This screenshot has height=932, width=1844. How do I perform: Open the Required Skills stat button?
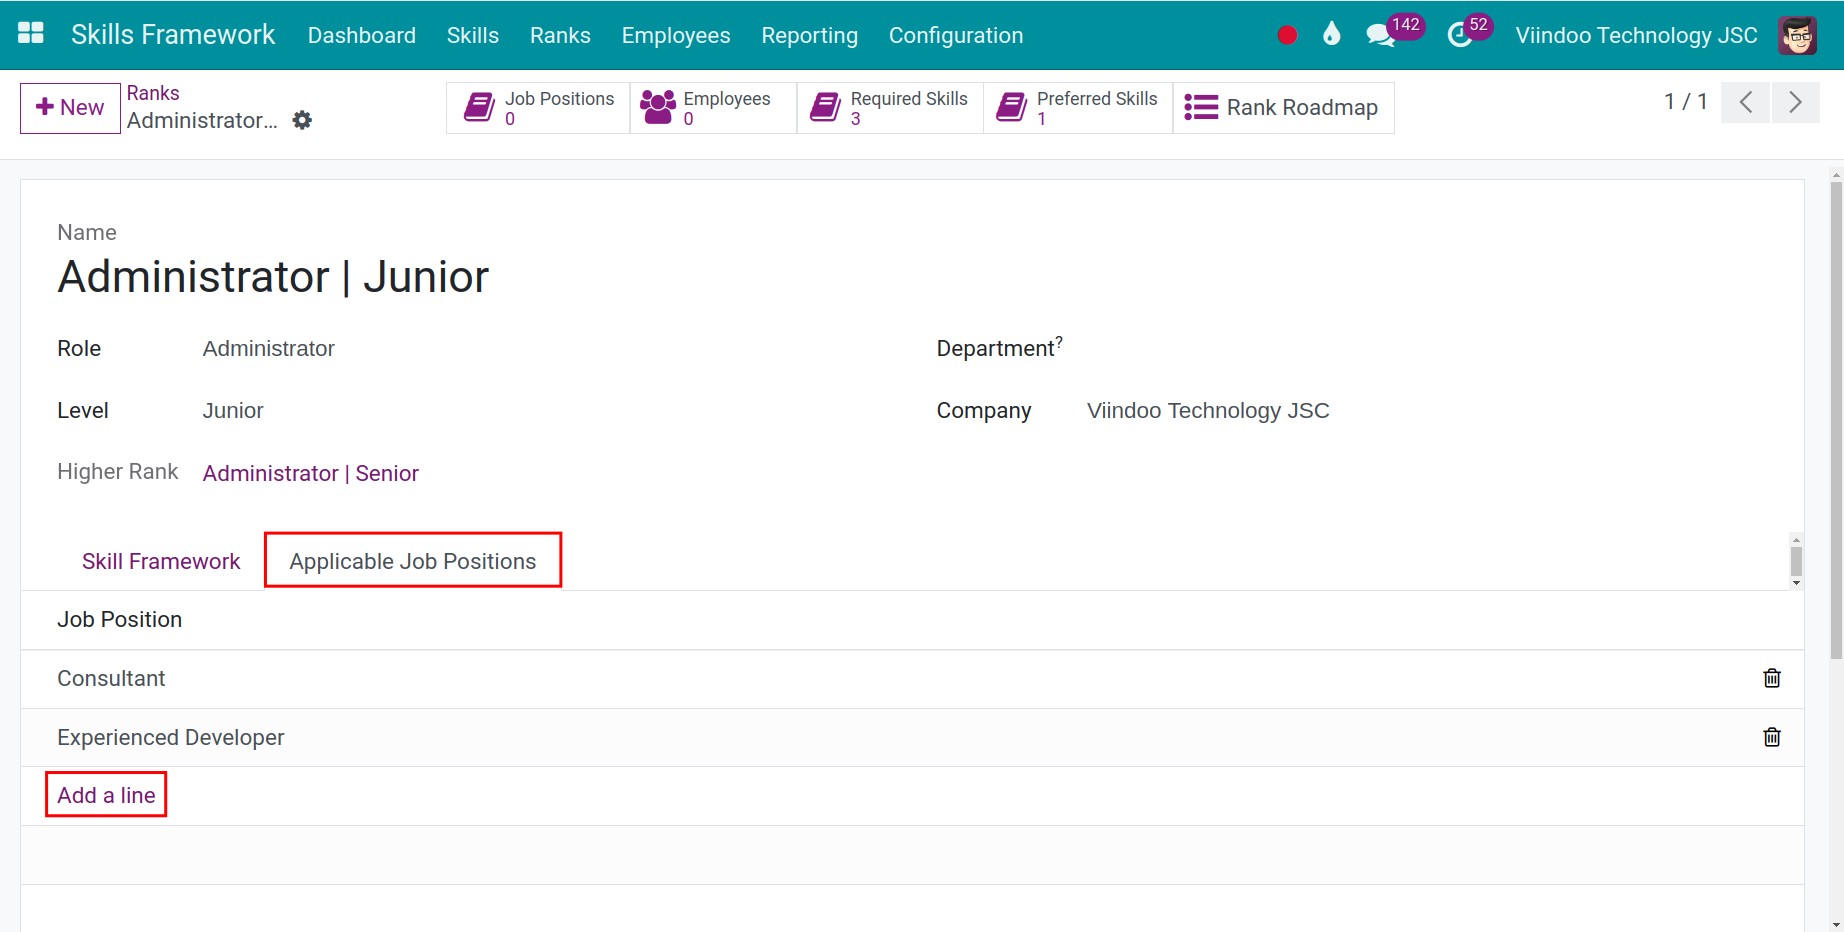pyautogui.click(x=890, y=107)
